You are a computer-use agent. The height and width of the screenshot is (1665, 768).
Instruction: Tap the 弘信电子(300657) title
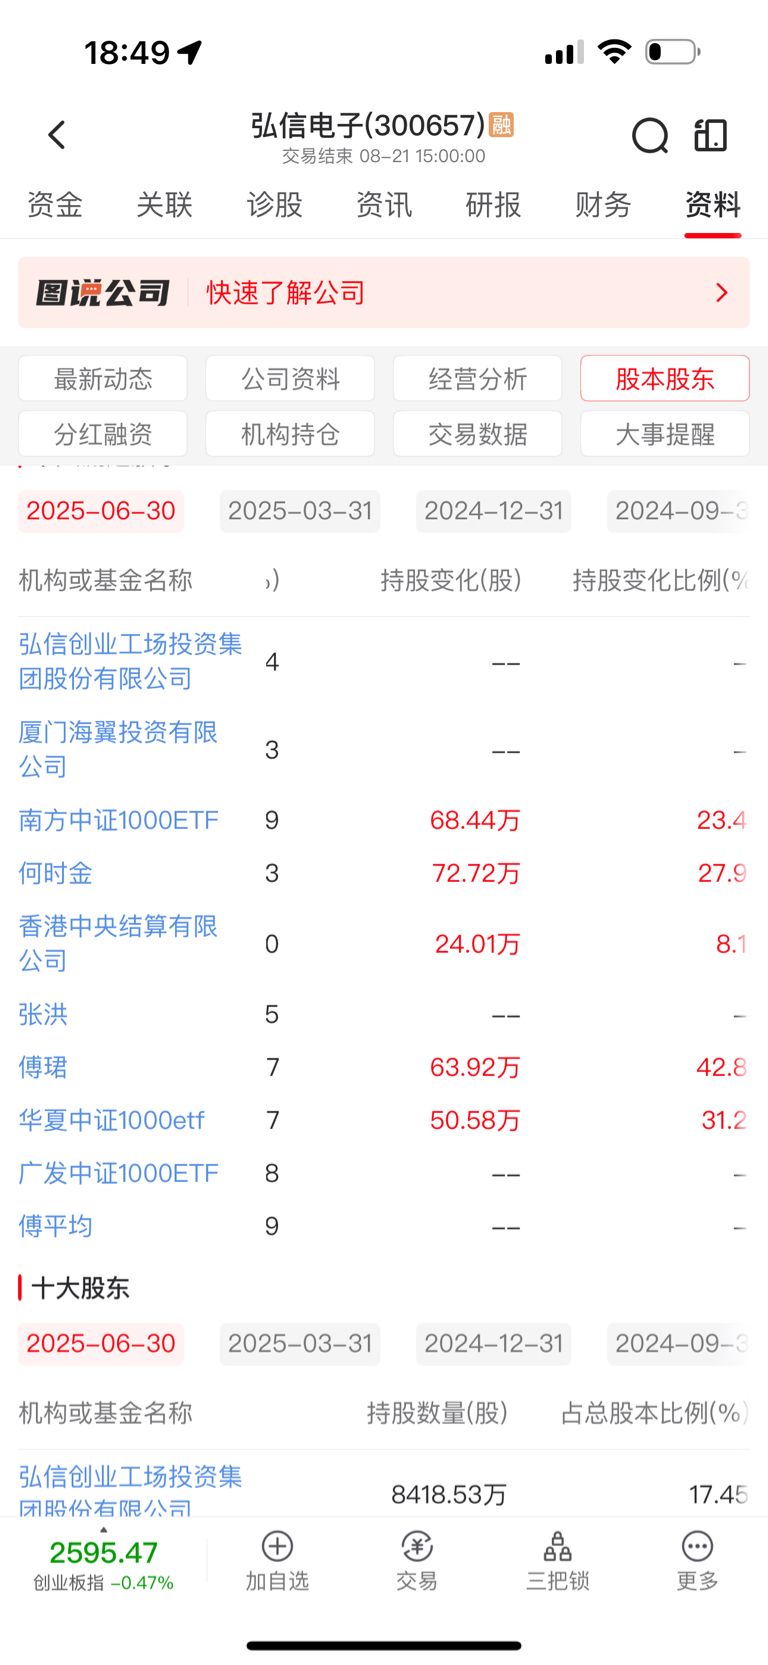pos(367,125)
